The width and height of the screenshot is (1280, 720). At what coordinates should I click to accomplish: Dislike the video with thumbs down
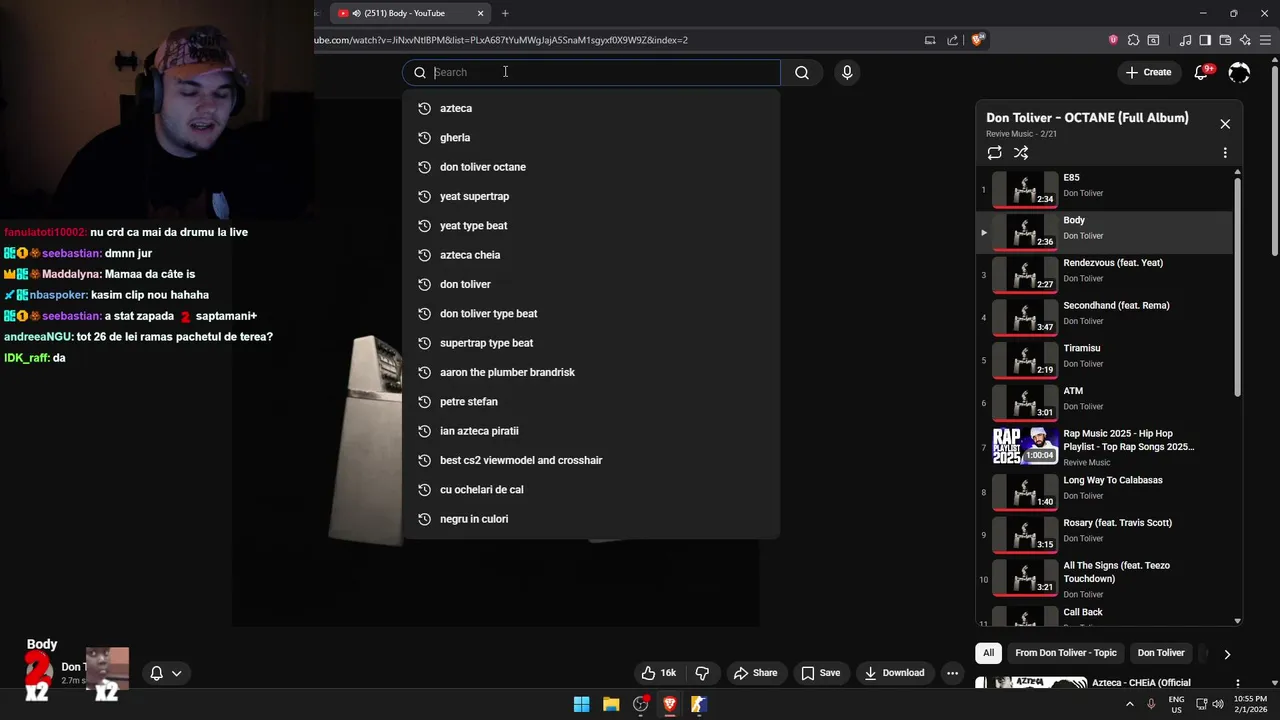702,673
